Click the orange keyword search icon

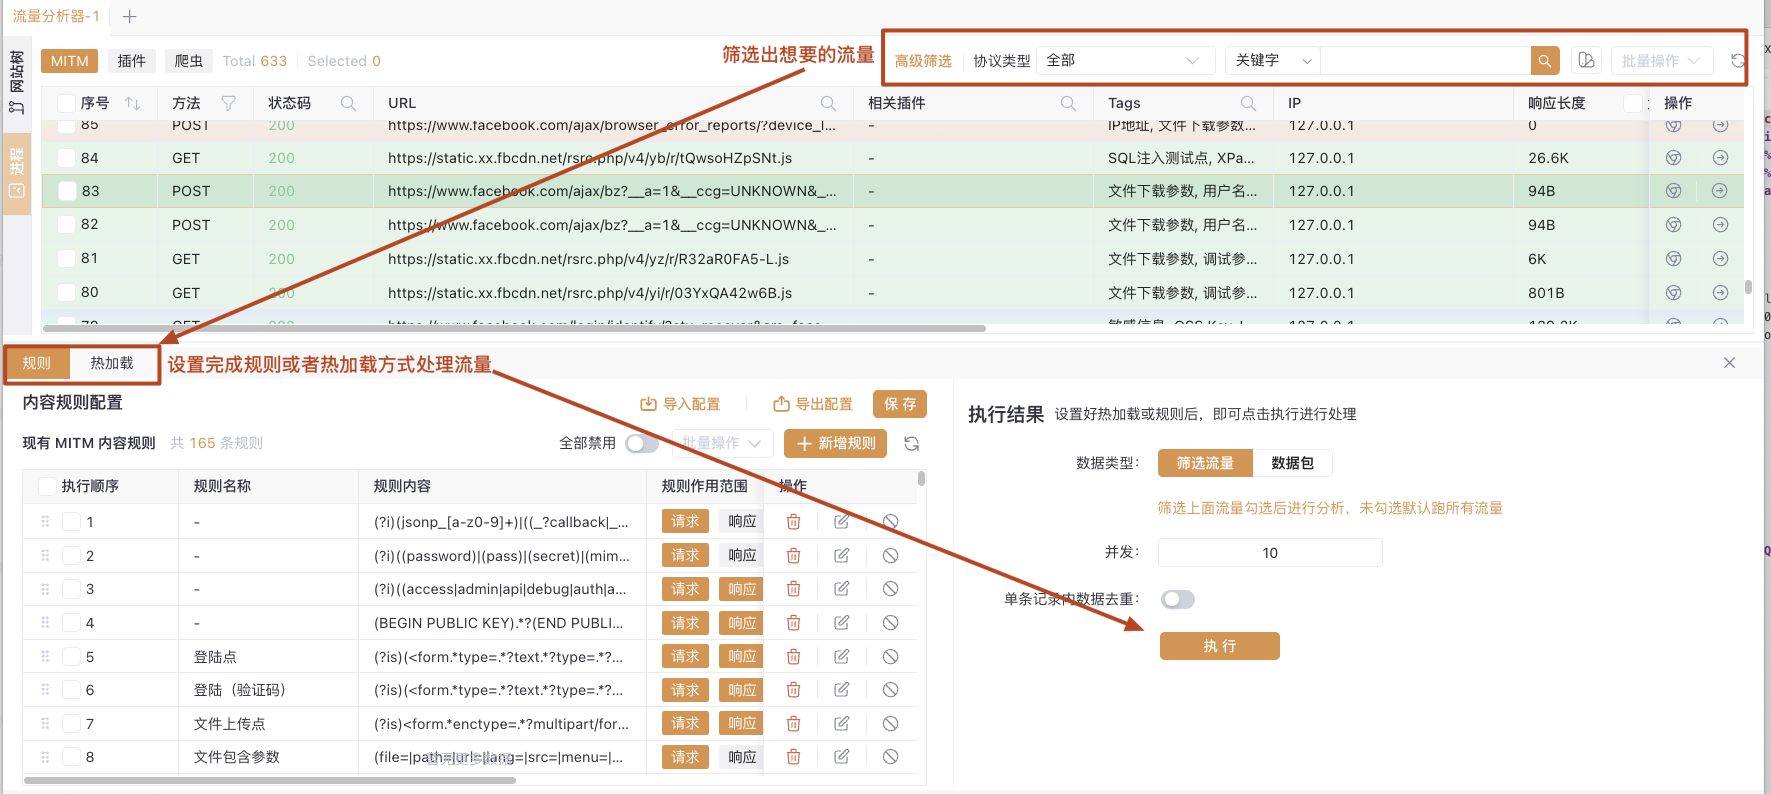pyautogui.click(x=1545, y=61)
